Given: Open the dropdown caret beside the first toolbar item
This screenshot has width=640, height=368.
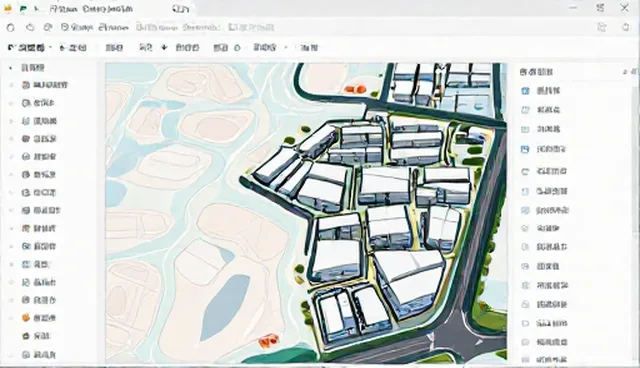Looking at the screenshot, I should click(x=50, y=48).
